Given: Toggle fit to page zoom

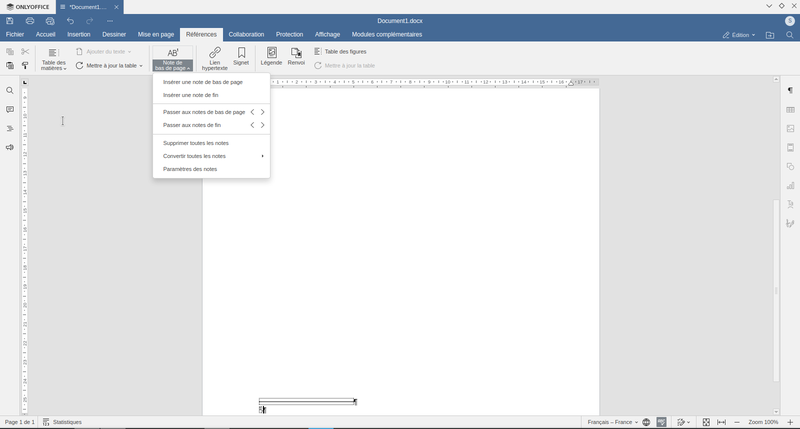Looking at the screenshot, I should pos(706,422).
